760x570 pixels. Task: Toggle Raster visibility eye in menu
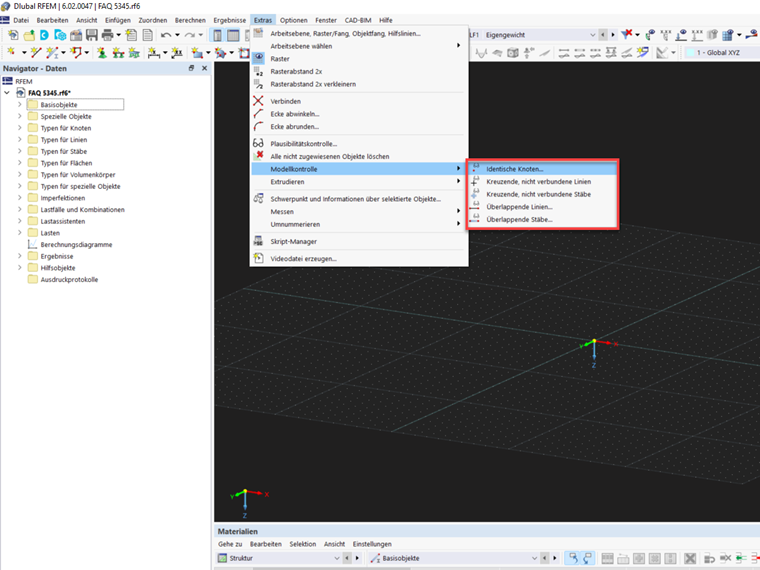(258, 58)
